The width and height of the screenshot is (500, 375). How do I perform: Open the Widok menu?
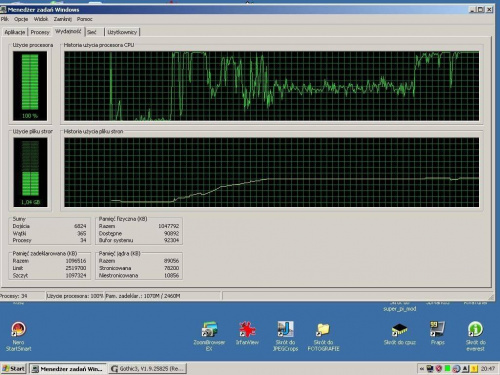(x=41, y=19)
